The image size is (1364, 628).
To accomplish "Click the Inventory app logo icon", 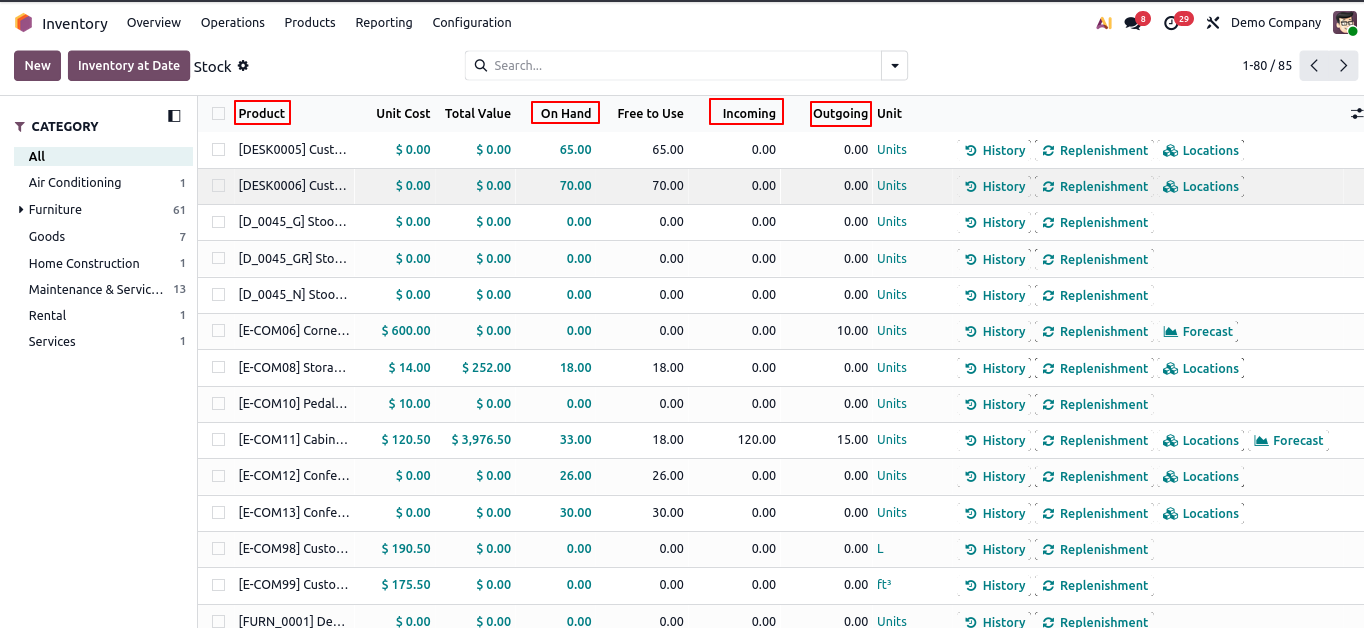I will 23,23.
